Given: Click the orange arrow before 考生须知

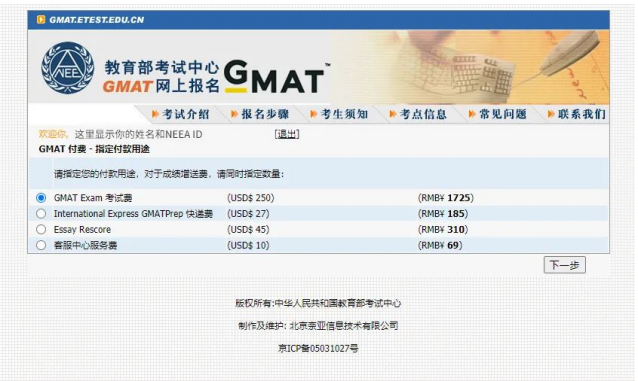Looking at the screenshot, I should [x=313, y=114].
